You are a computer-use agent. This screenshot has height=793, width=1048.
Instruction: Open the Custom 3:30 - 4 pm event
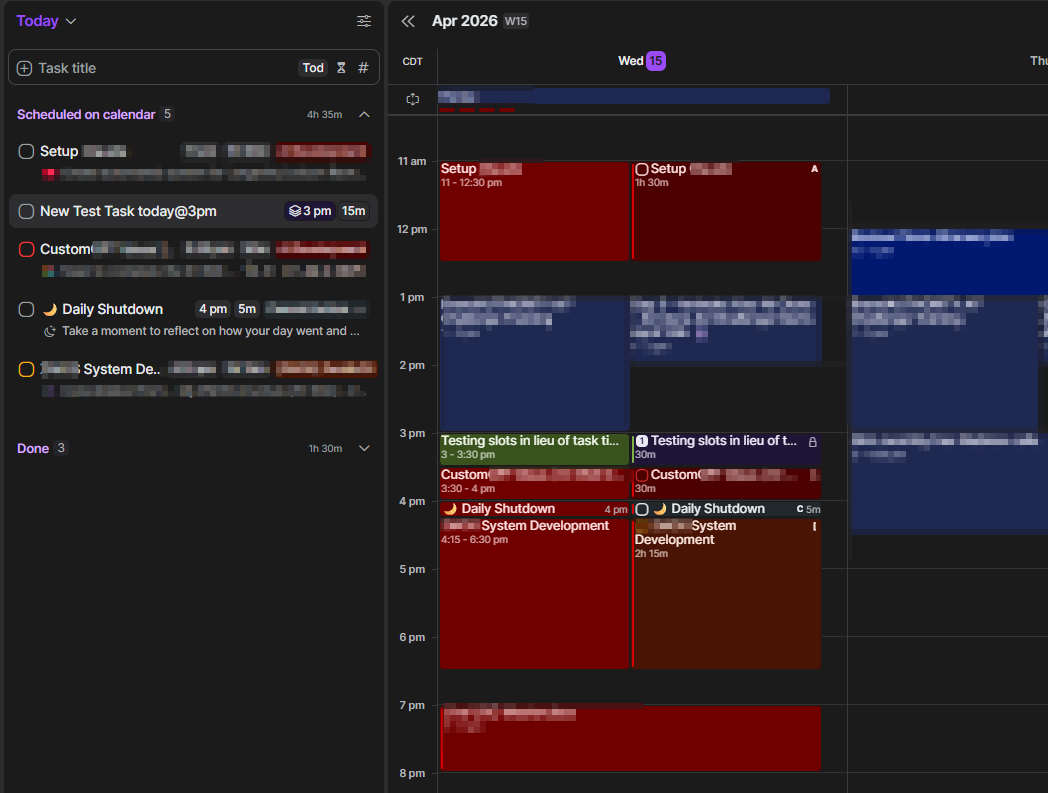coord(534,483)
